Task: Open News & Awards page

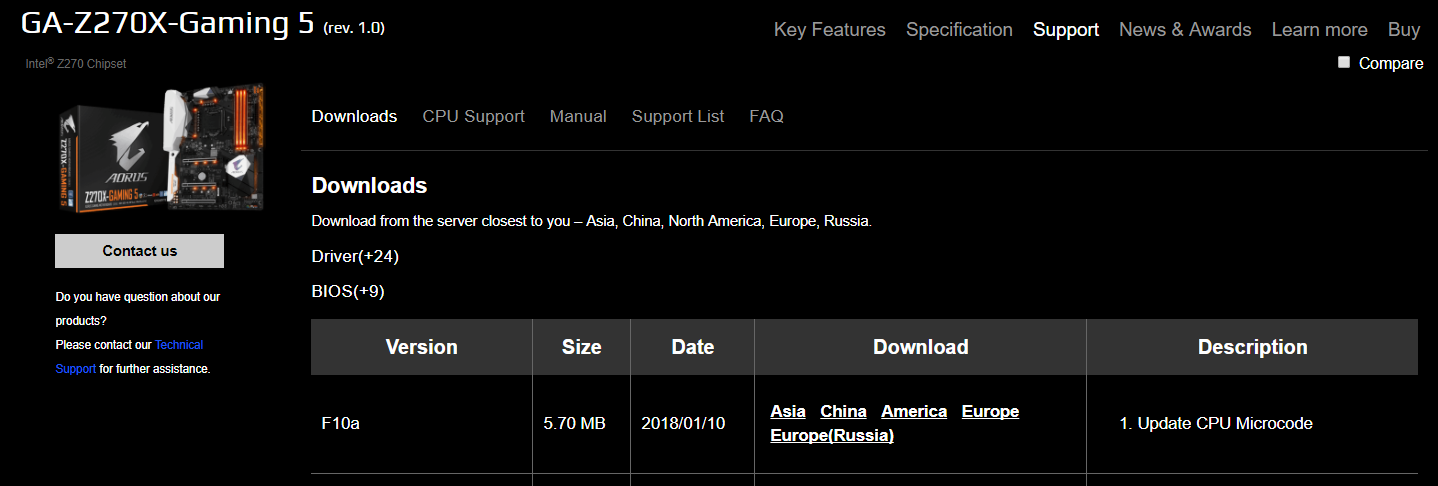Action: 1185,30
